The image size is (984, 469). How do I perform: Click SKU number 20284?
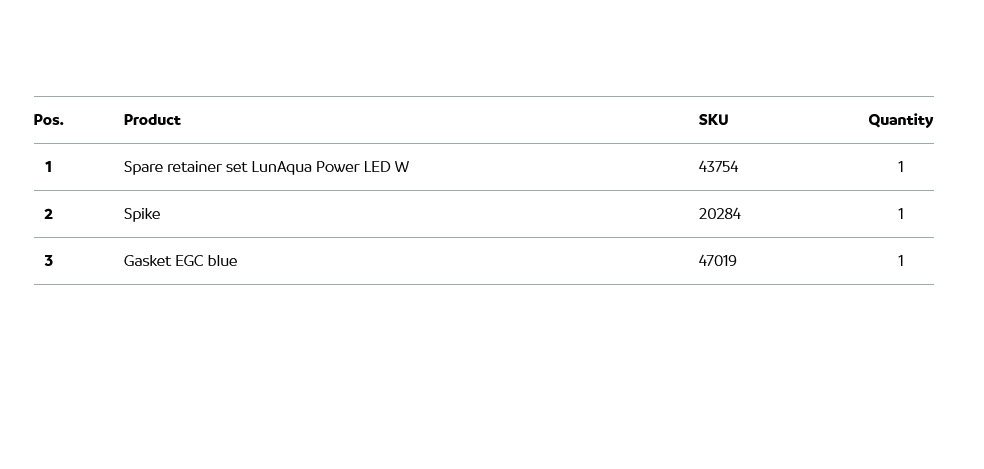coord(719,214)
